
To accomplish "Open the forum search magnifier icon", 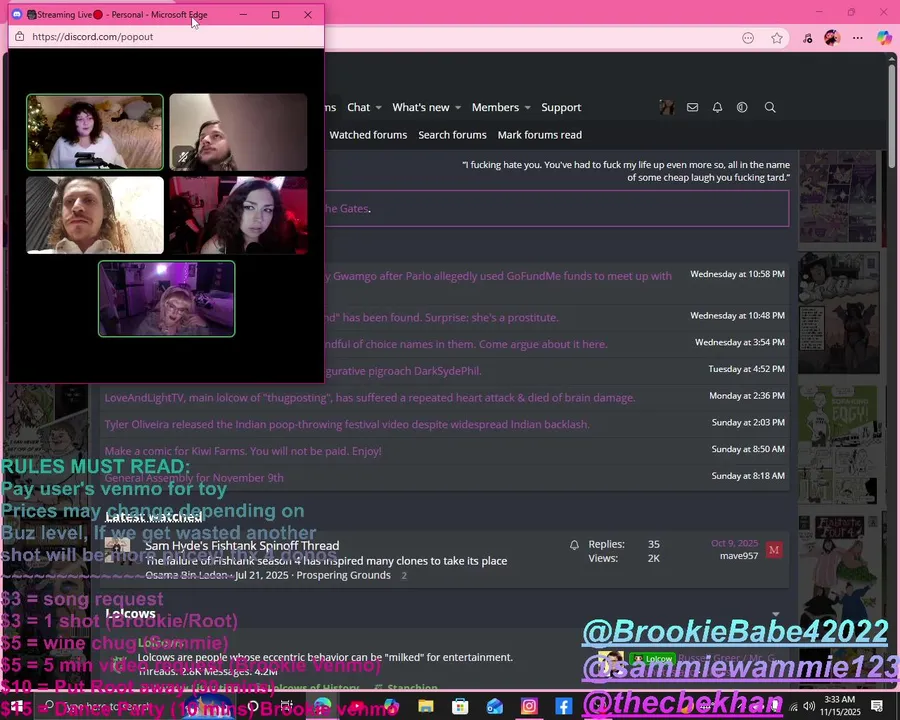I will [770, 107].
